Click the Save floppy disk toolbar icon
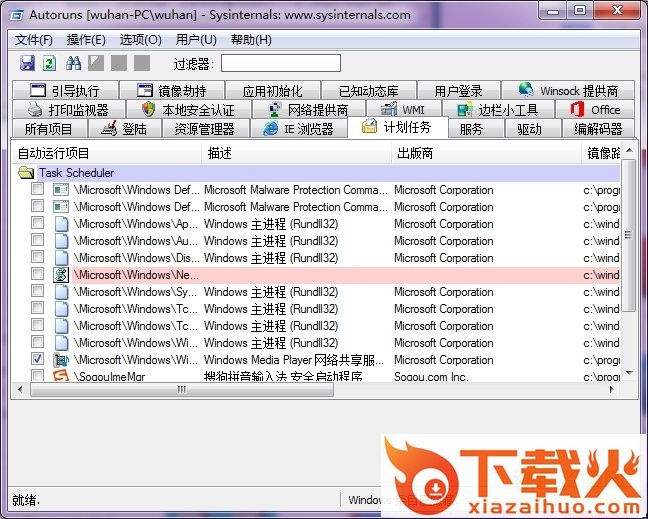The width and height of the screenshot is (648, 519). (x=27, y=63)
